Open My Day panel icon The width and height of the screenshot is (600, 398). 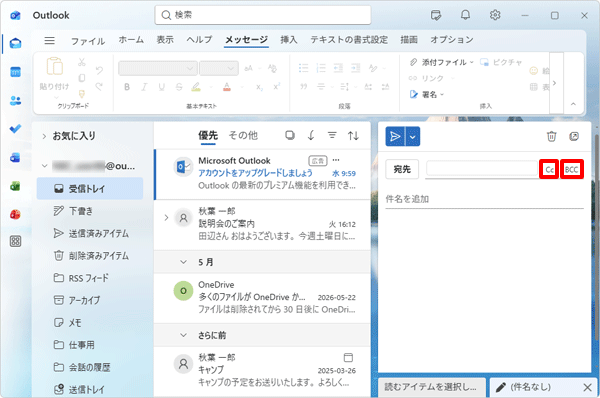click(436, 15)
